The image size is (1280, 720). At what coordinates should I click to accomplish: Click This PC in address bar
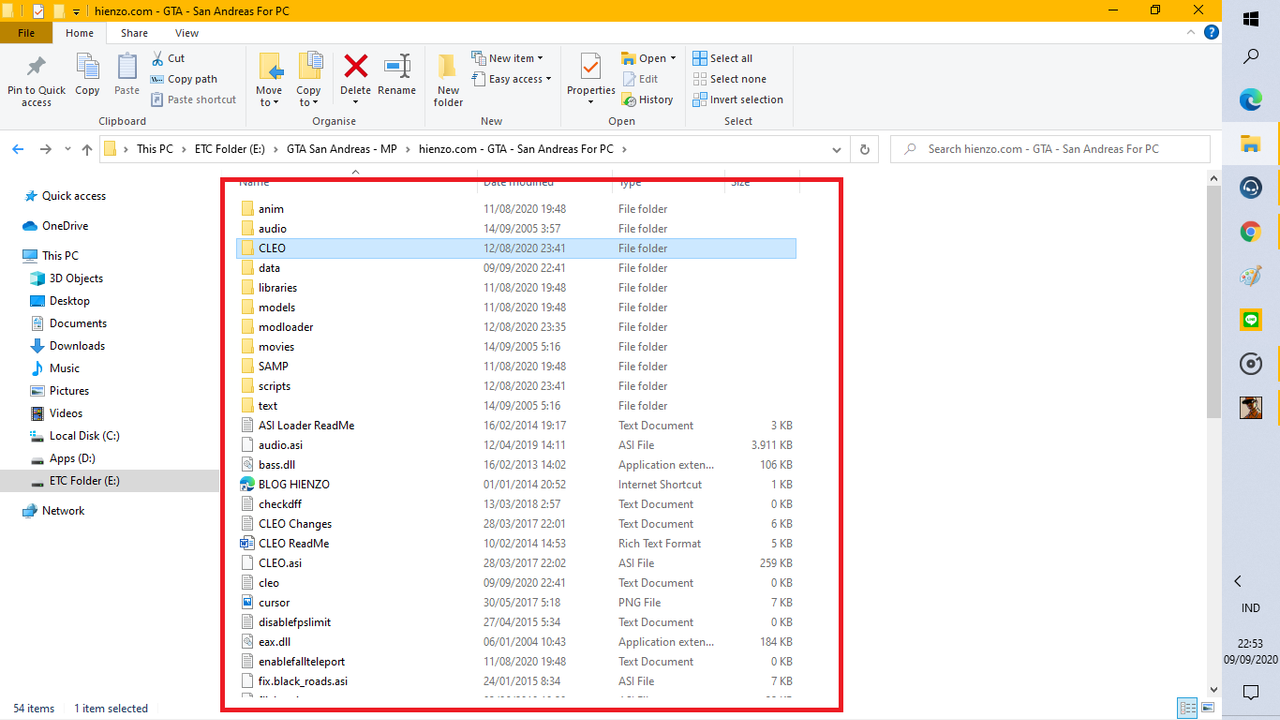[x=154, y=149]
